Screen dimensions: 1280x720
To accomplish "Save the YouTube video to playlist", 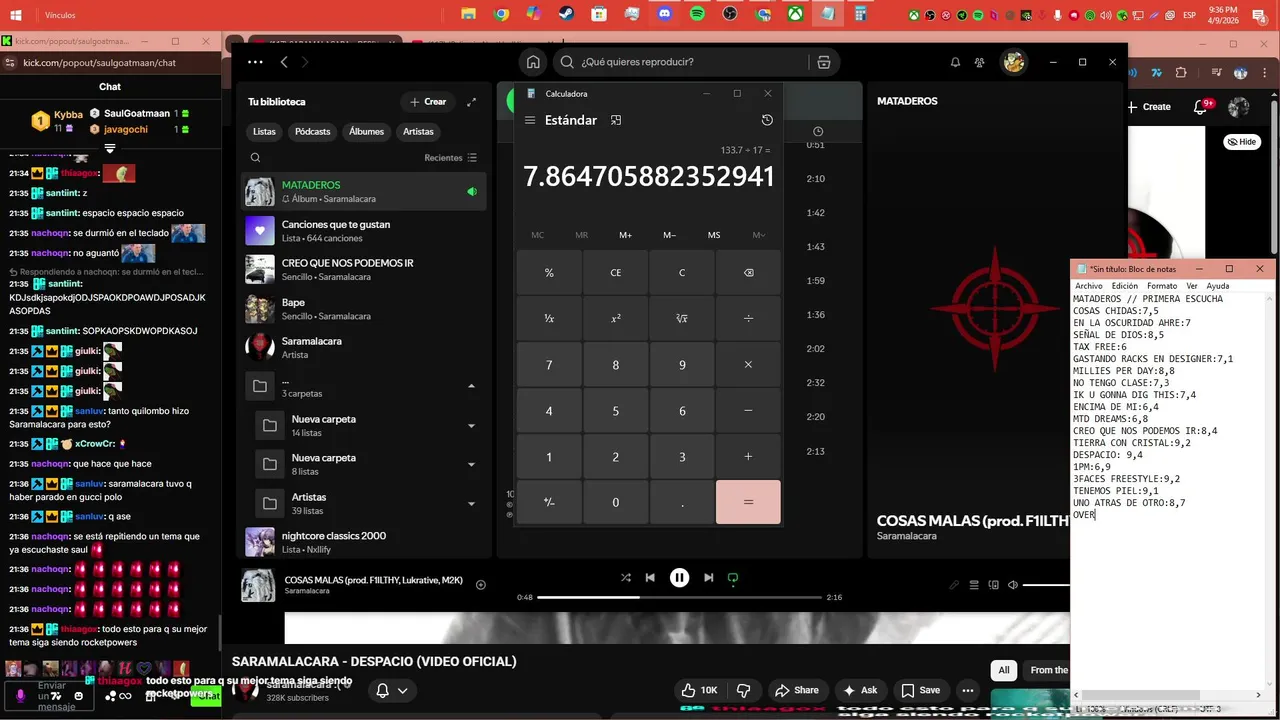I will [920, 690].
